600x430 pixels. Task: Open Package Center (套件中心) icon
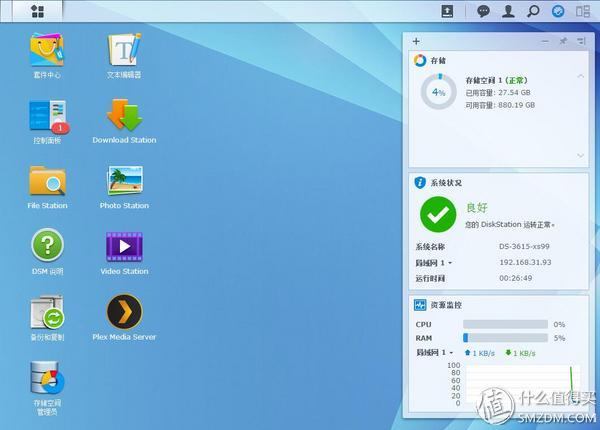coord(47,50)
